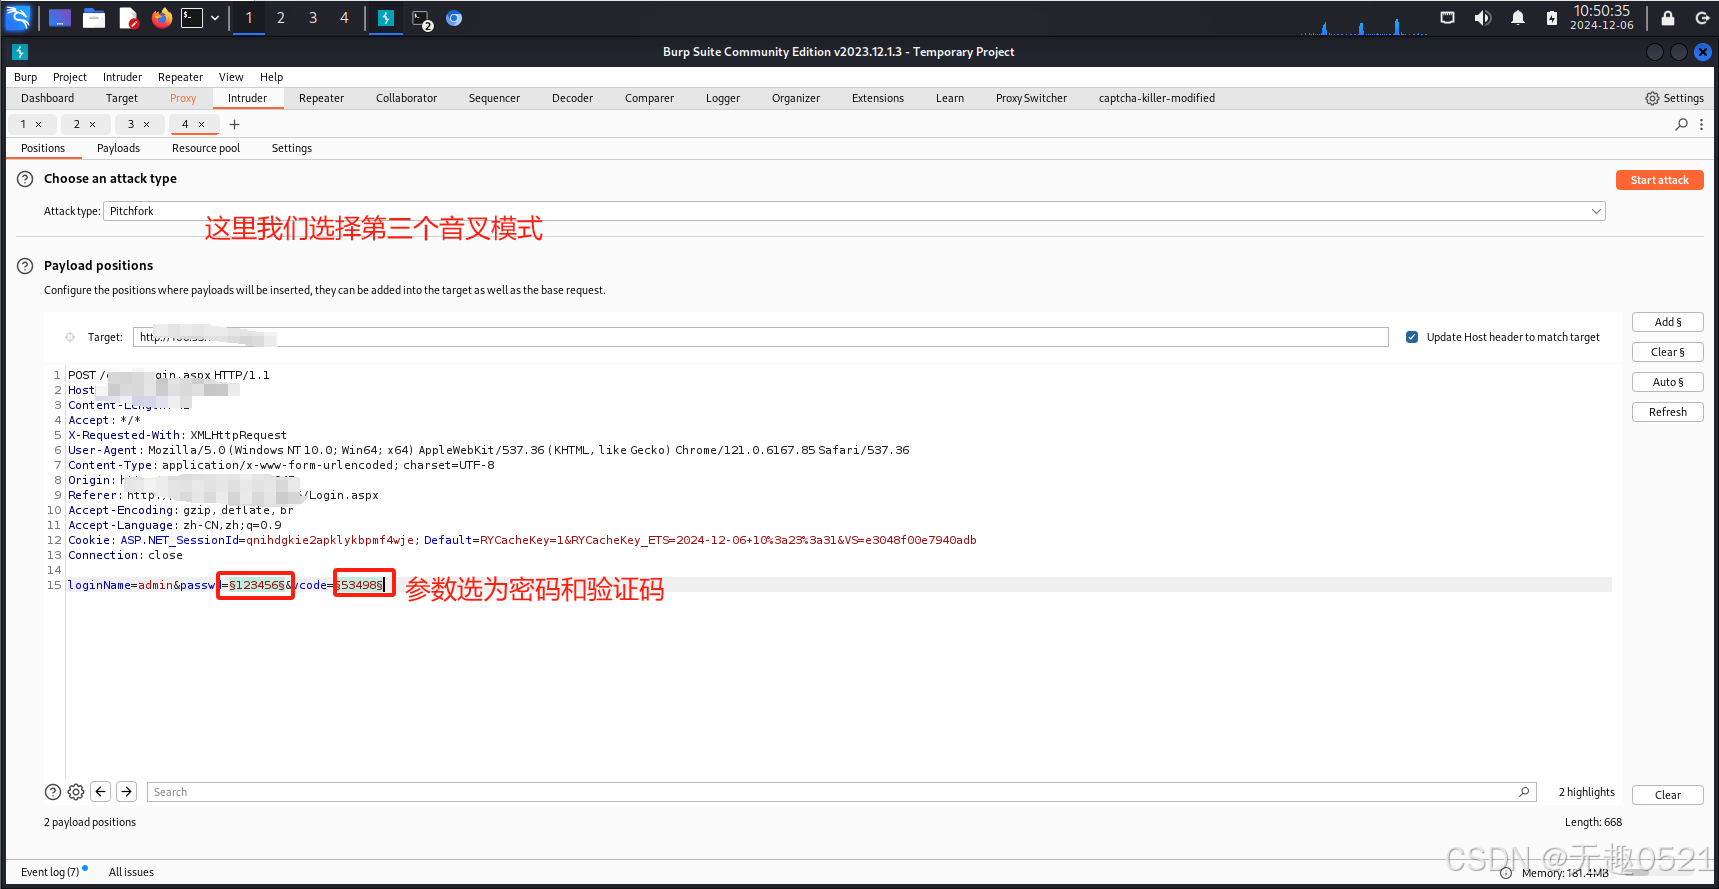Click the Add § button
1719x889 pixels.
pyautogui.click(x=1667, y=322)
